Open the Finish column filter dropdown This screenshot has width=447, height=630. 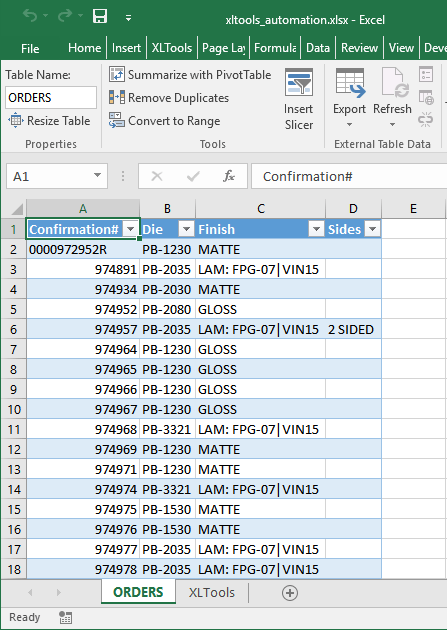[x=316, y=229]
